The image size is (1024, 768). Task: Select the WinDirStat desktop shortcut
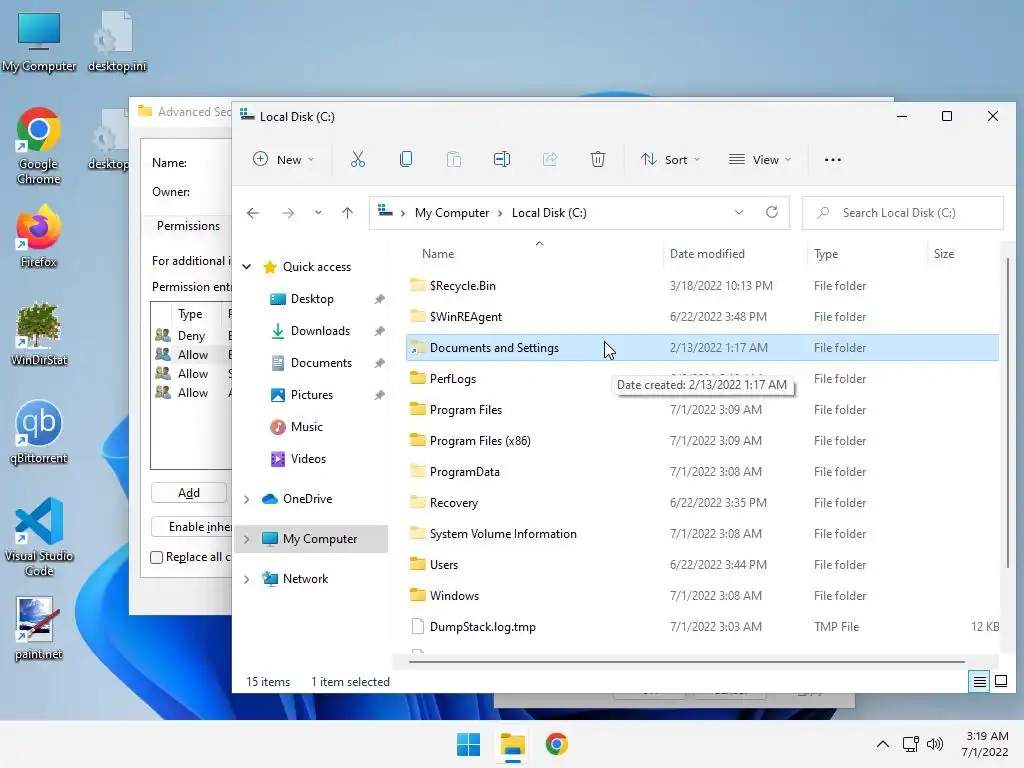[39, 334]
